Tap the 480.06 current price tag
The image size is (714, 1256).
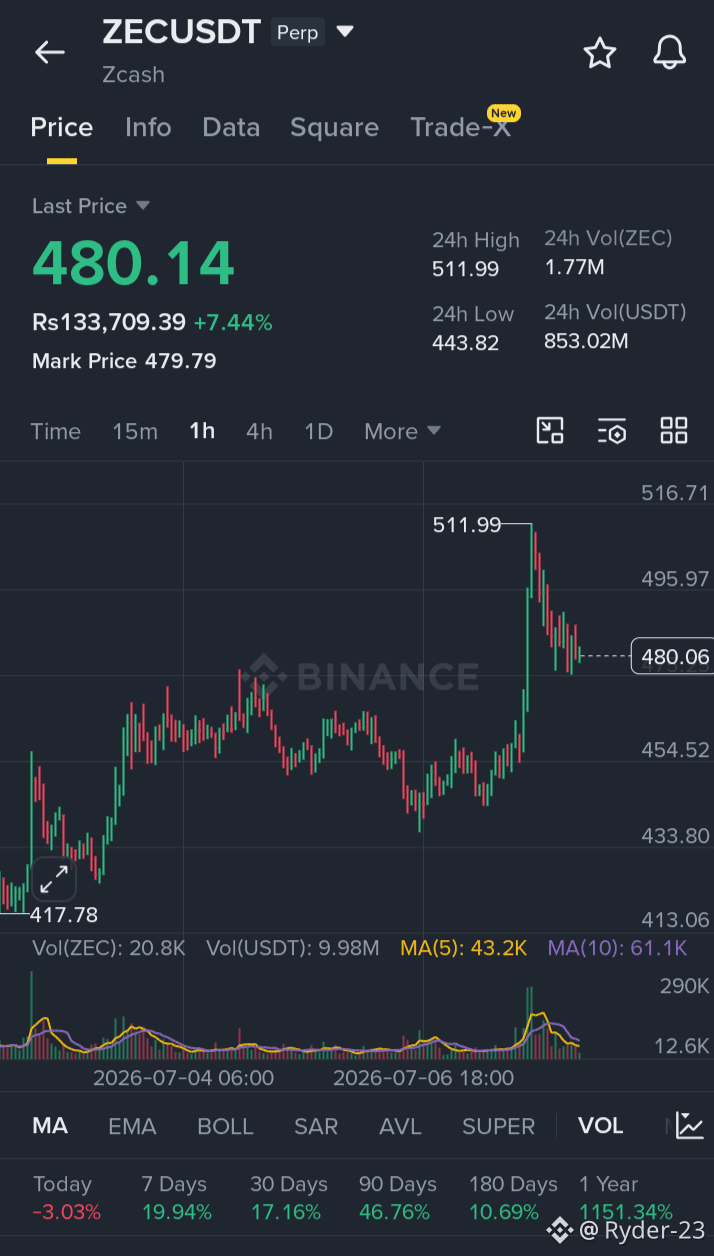672,656
